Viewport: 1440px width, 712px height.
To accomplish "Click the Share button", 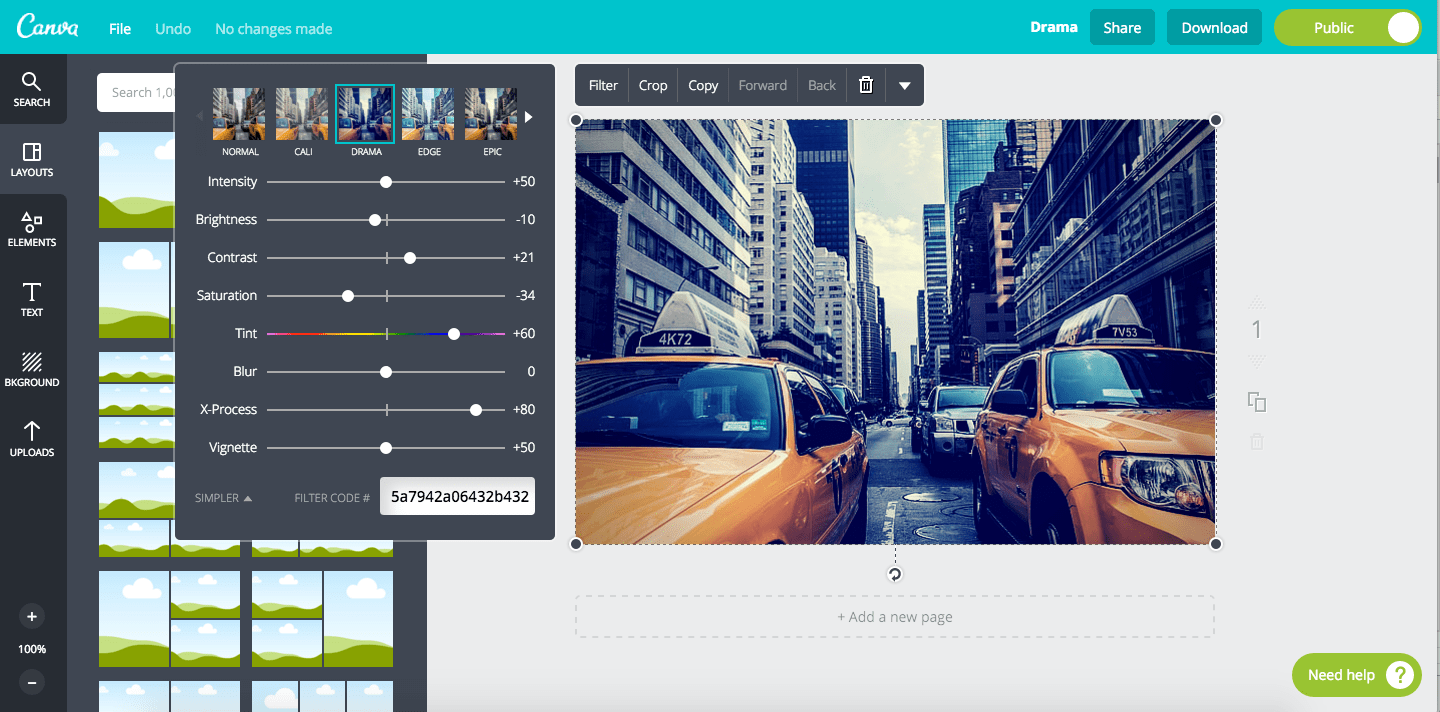I will coord(1122,27).
